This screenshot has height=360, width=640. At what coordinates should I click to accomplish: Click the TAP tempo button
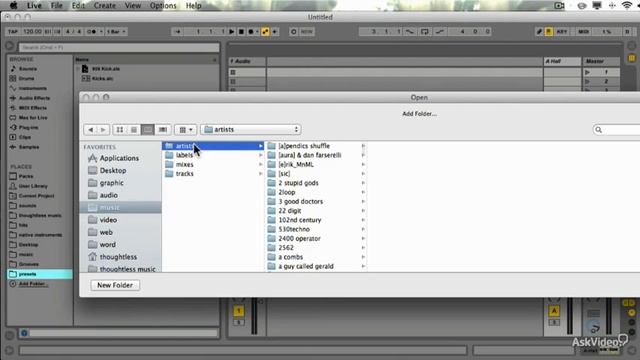coord(13,31)
